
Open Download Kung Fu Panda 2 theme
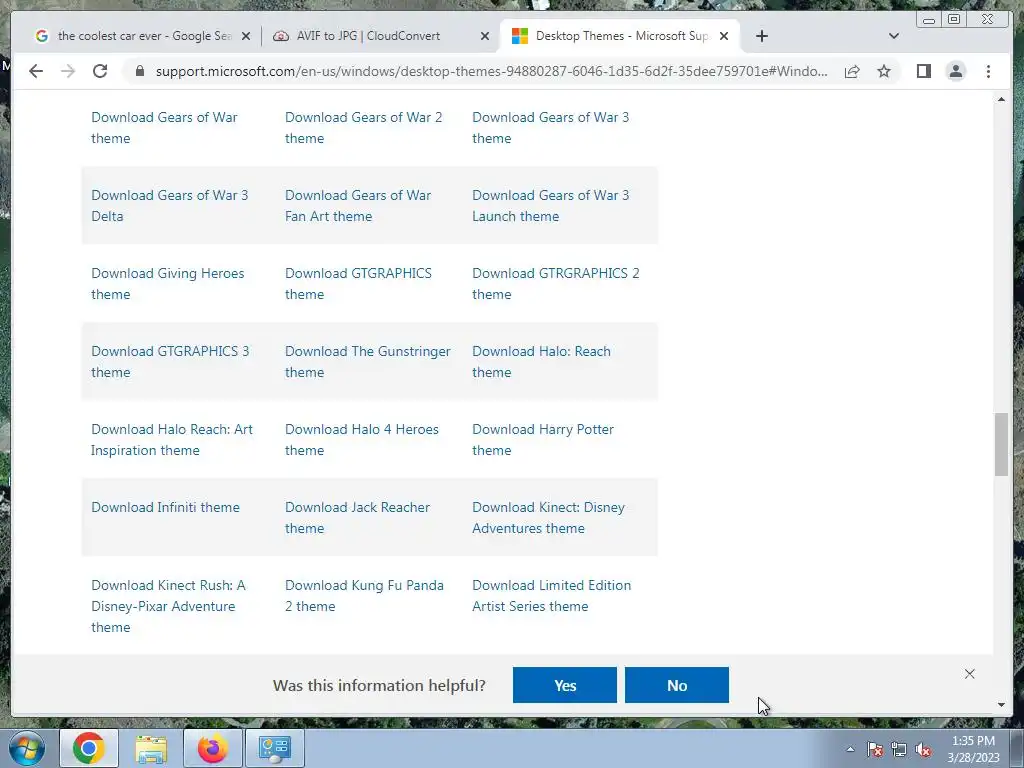click(364, 596)
